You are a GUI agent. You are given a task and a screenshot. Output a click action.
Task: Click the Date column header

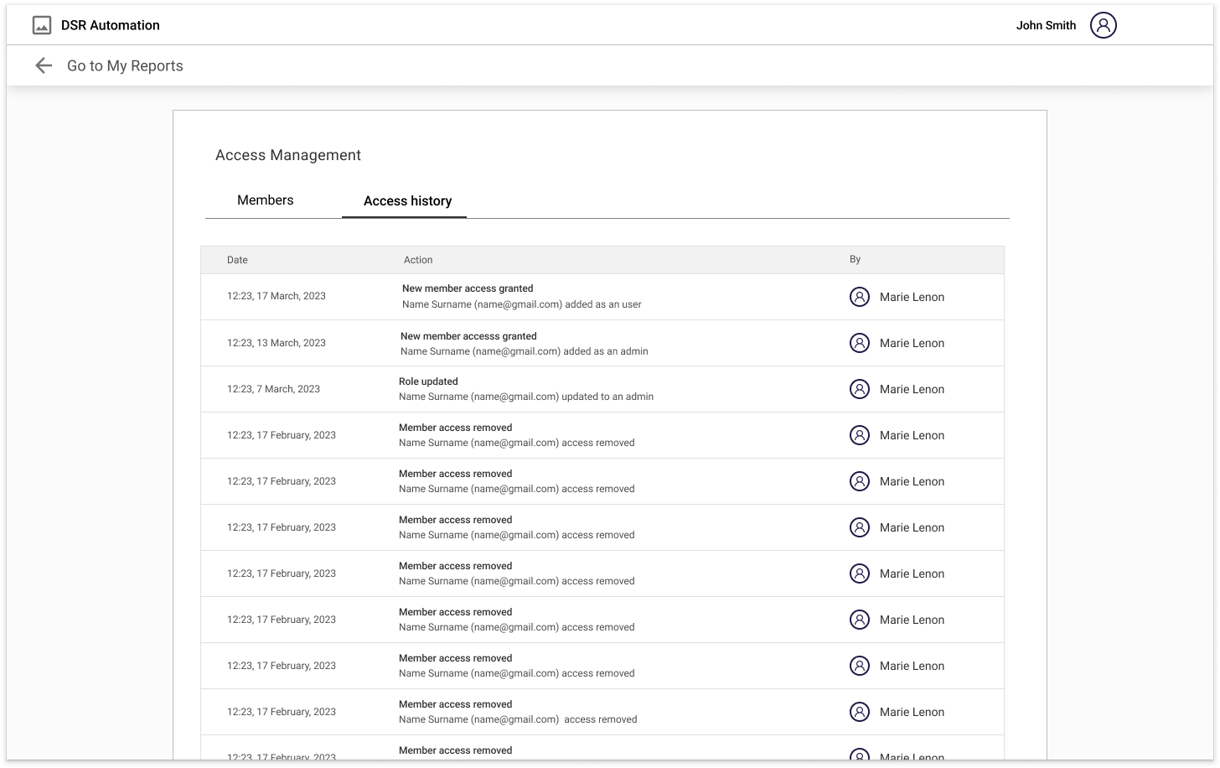[237, 260]
